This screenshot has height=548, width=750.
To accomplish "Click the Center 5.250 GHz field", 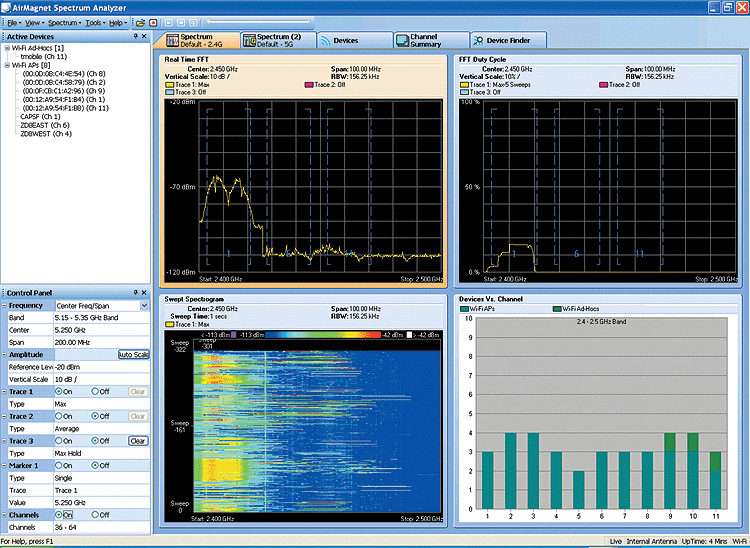I will 102,330.
